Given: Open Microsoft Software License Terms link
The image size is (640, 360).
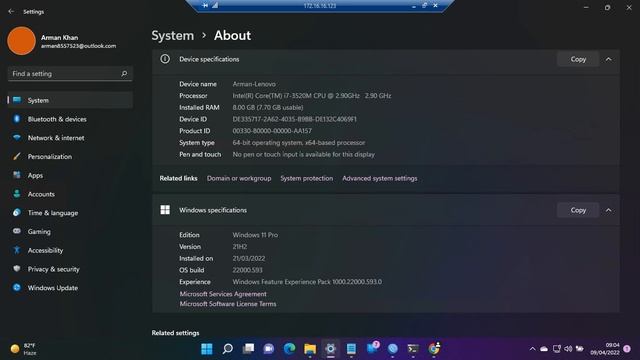Looking at the screenshot, I should pyautogui.click(x=228, y=304).
